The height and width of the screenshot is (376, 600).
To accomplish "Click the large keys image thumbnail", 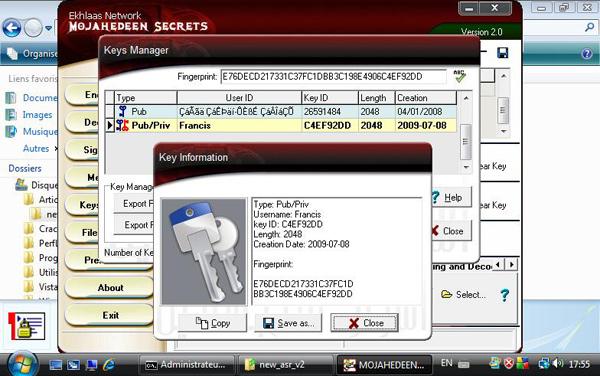I will 204,251.
